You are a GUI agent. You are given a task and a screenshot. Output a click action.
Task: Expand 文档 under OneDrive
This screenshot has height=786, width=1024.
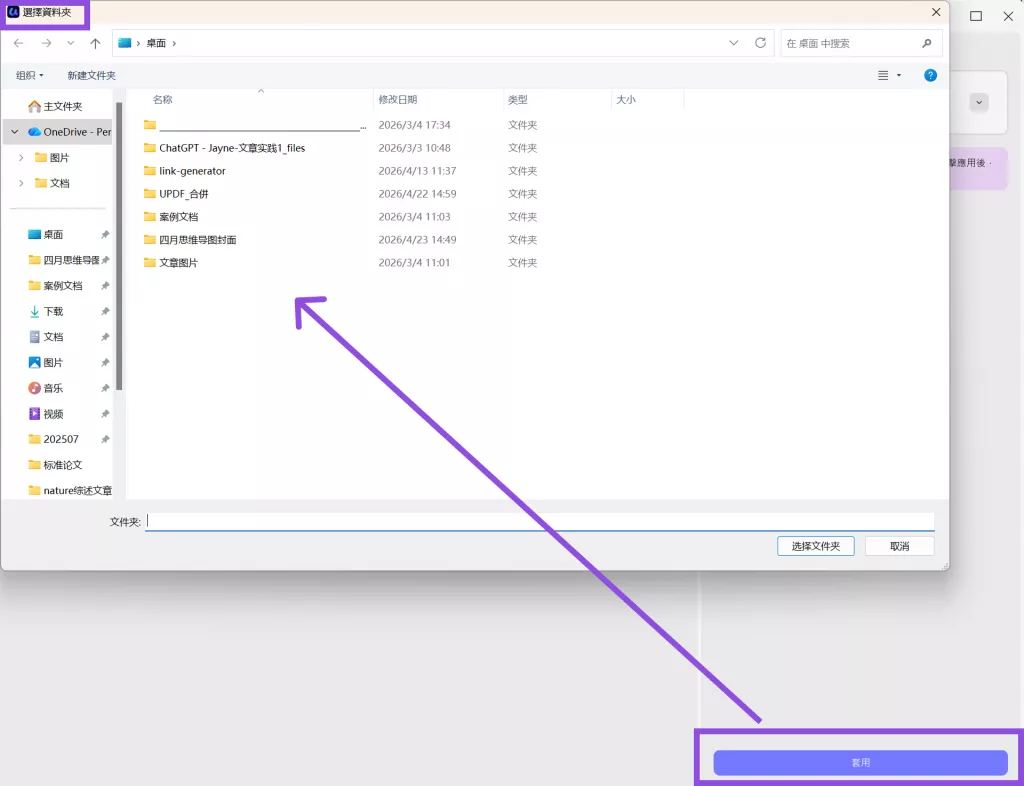coord(21,183)
